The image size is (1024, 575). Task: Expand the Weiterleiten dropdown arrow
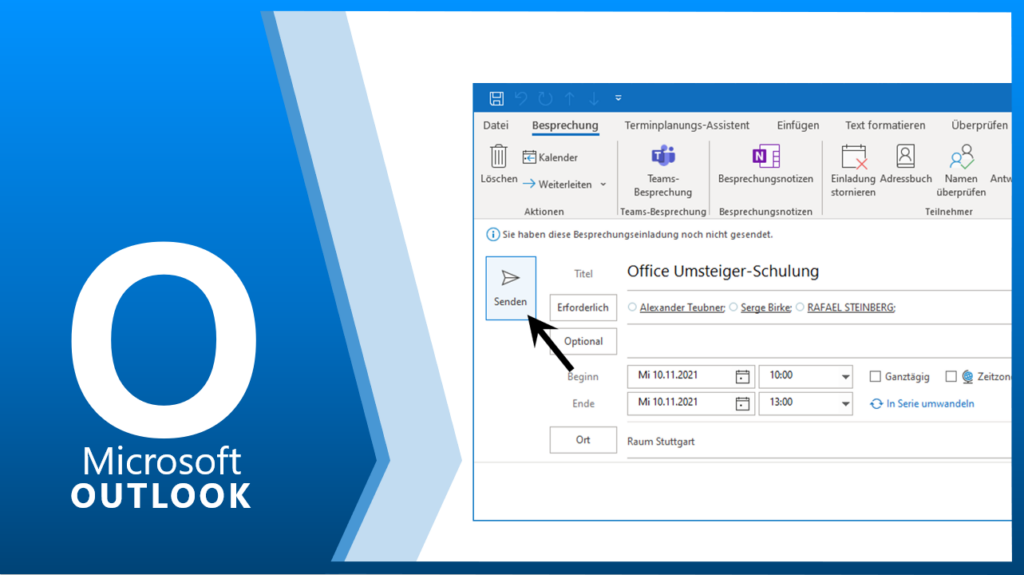tap(603, 184)
